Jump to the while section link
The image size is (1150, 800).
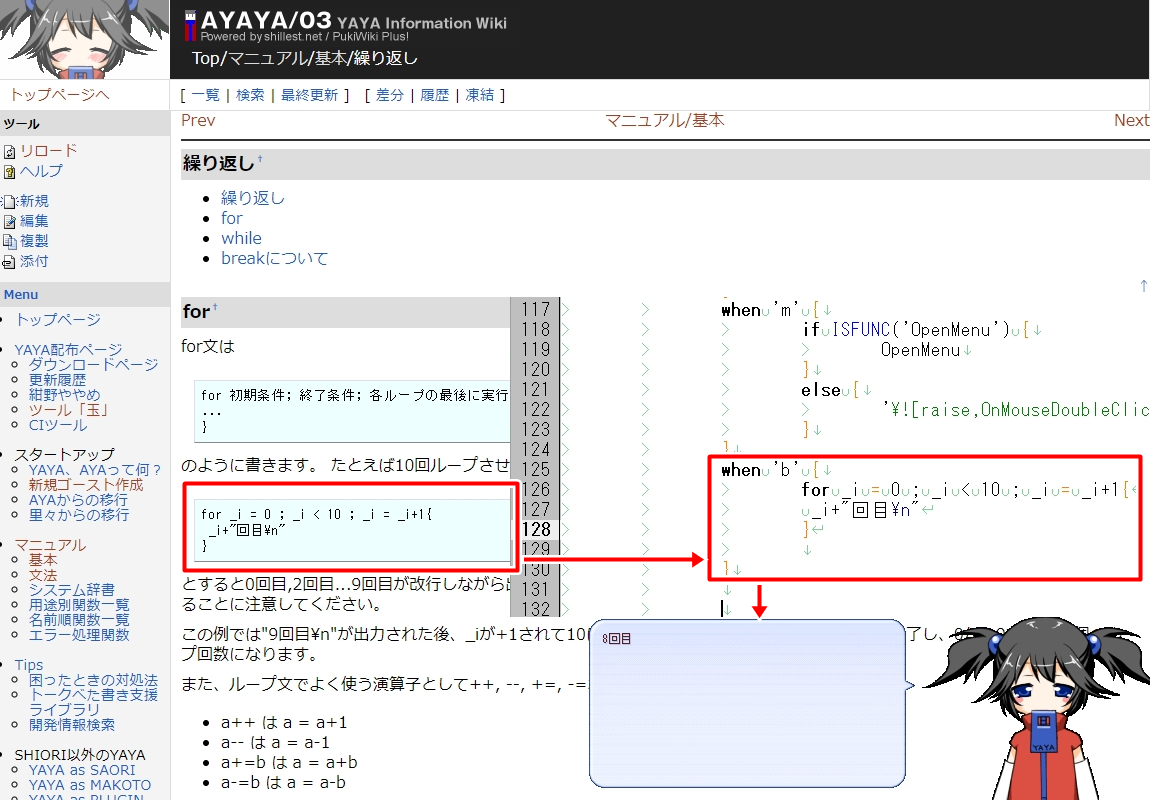(x=241, y=238)
